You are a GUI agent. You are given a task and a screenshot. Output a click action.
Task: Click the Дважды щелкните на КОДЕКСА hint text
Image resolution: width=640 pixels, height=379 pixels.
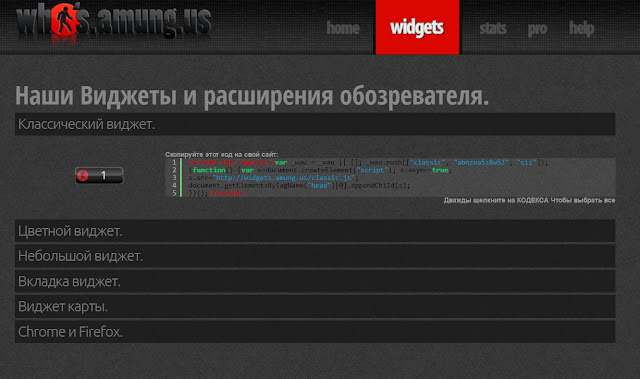tap(529, 200)
